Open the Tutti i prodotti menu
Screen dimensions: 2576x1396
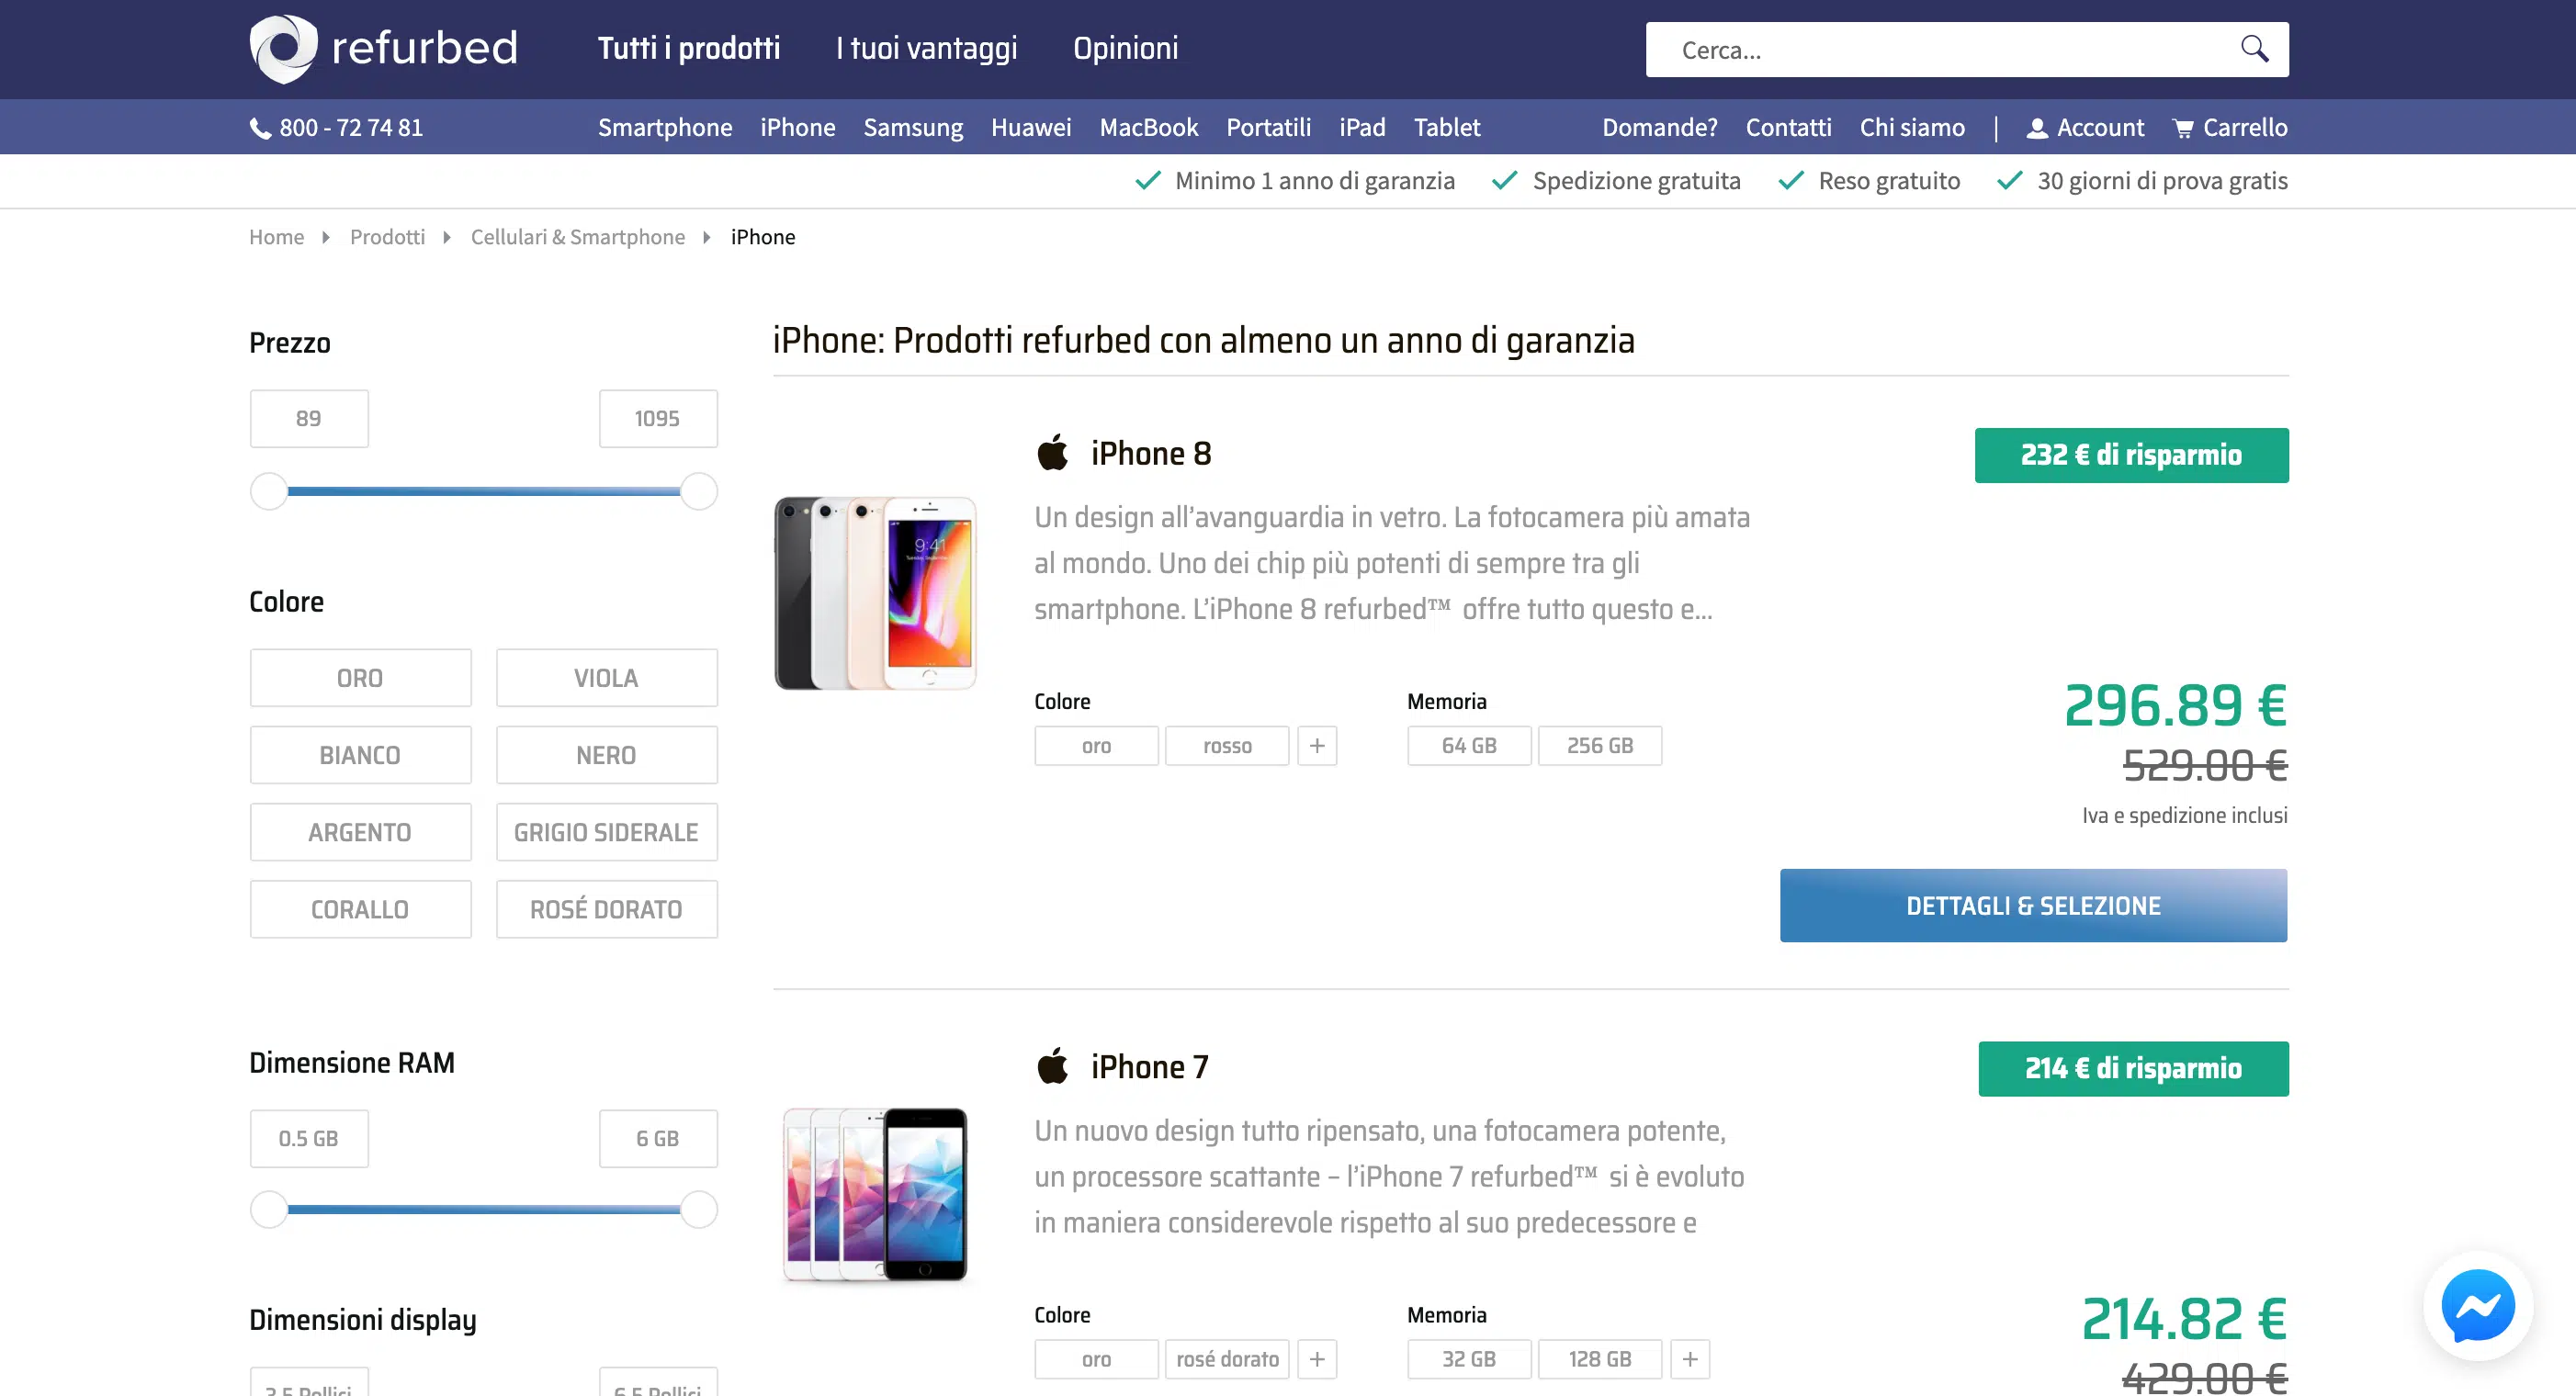click(688, 48)
